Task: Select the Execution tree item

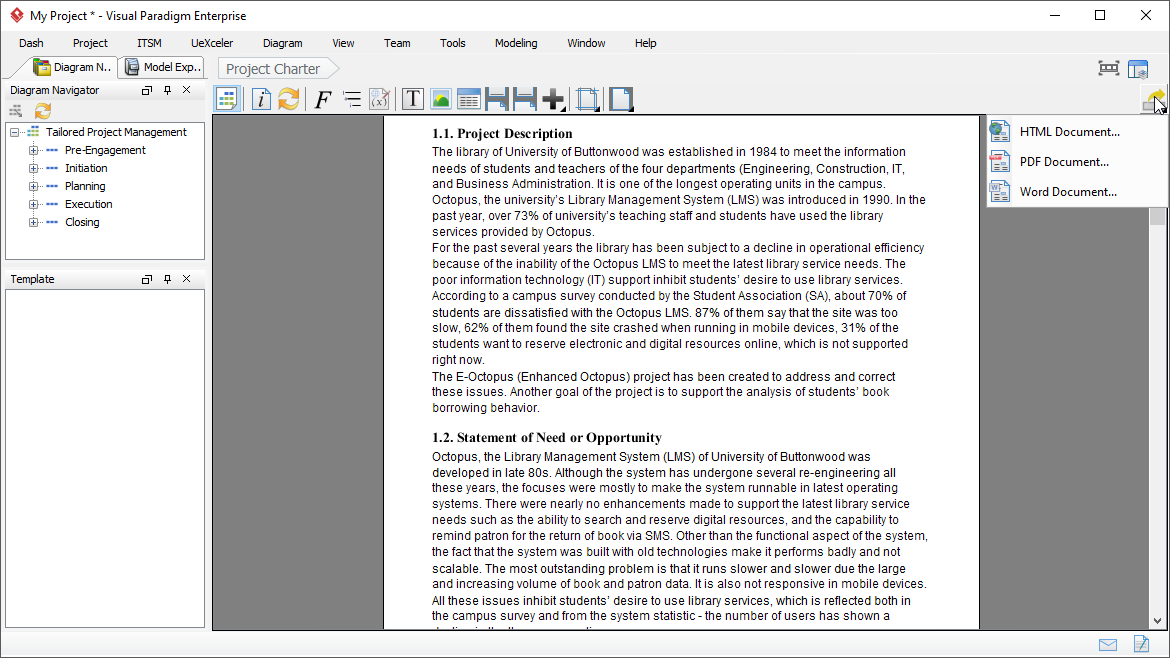Action: (x=89, y=204)
